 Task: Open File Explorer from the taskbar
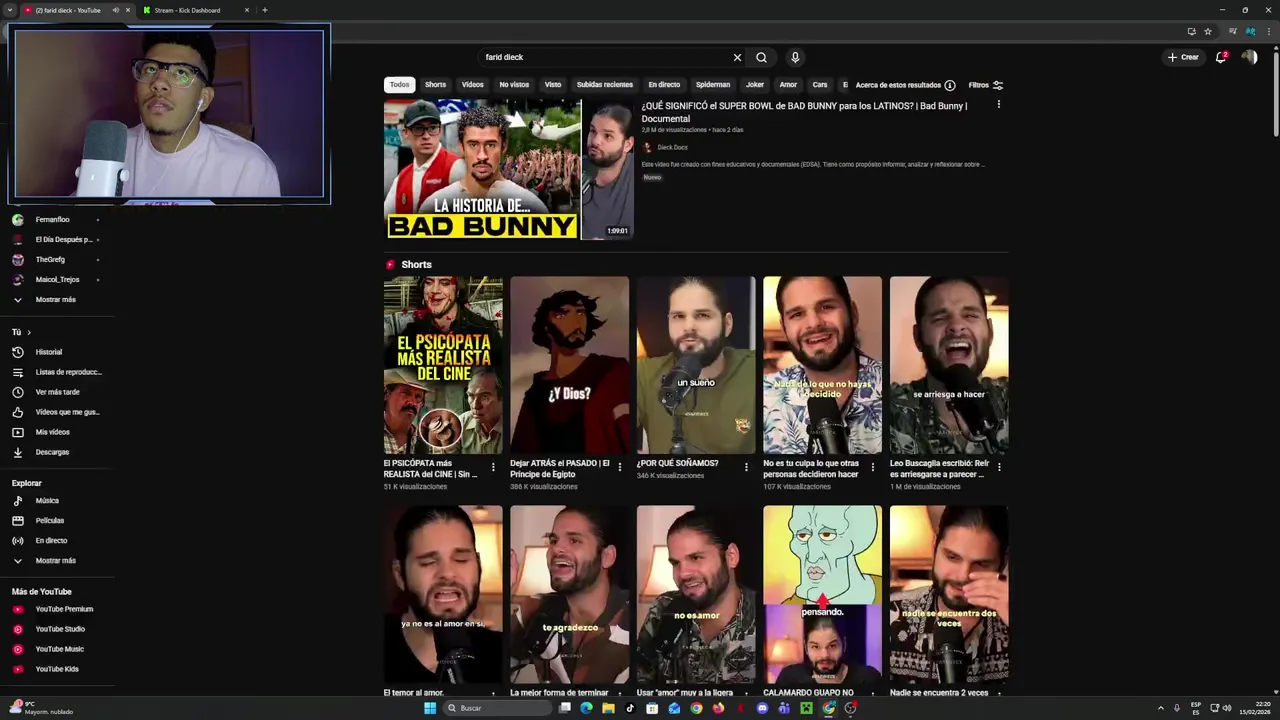point(608,708)
